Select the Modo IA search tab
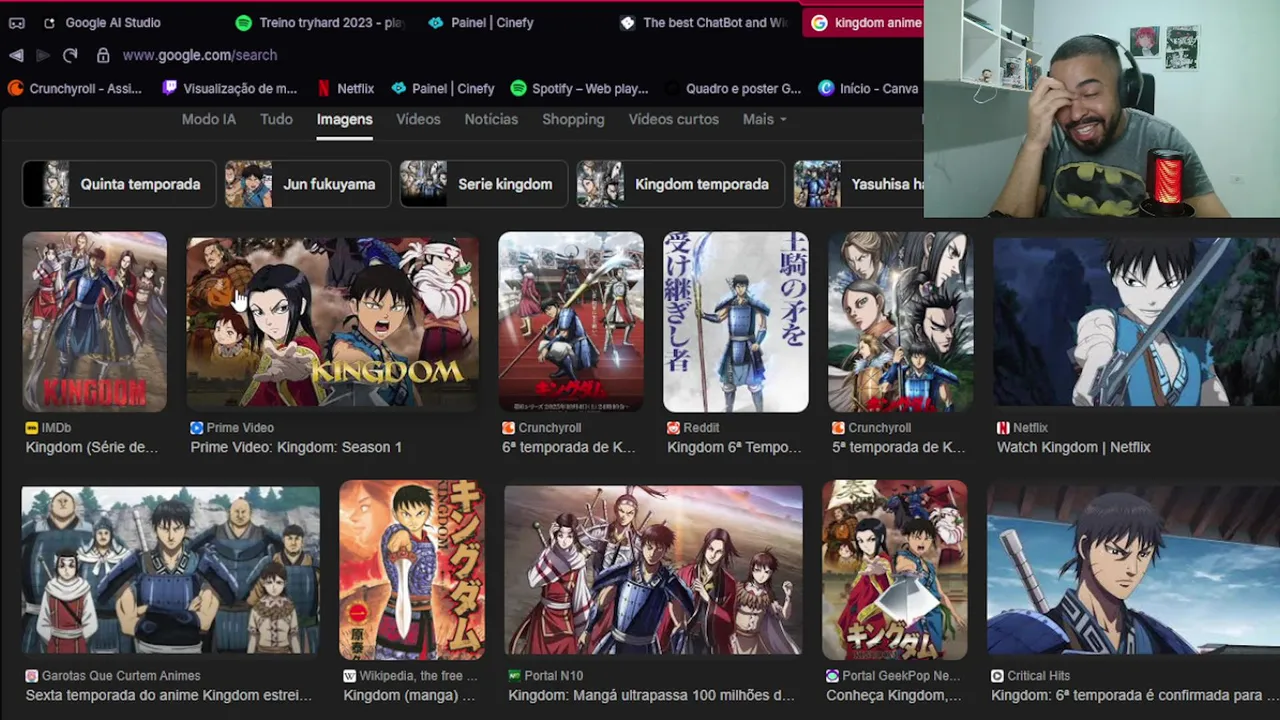The image size is (1280, 720). pos(209,119)
